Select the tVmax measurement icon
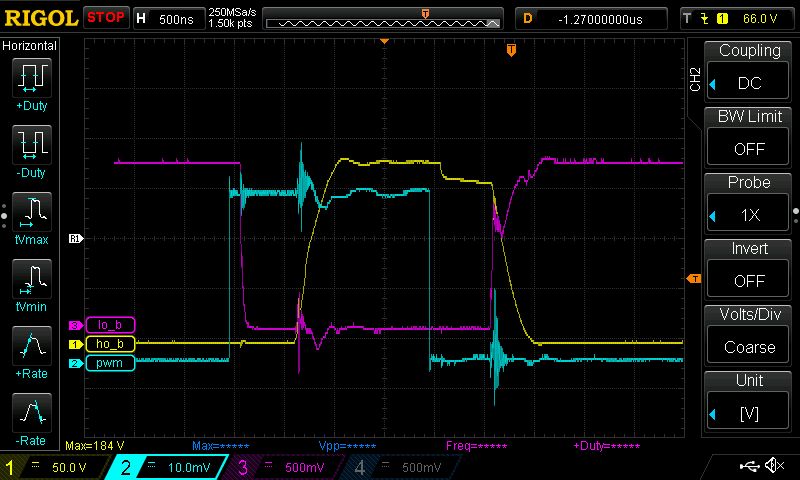800x480 pixels. pyautogui.click(x=32, y=212)
